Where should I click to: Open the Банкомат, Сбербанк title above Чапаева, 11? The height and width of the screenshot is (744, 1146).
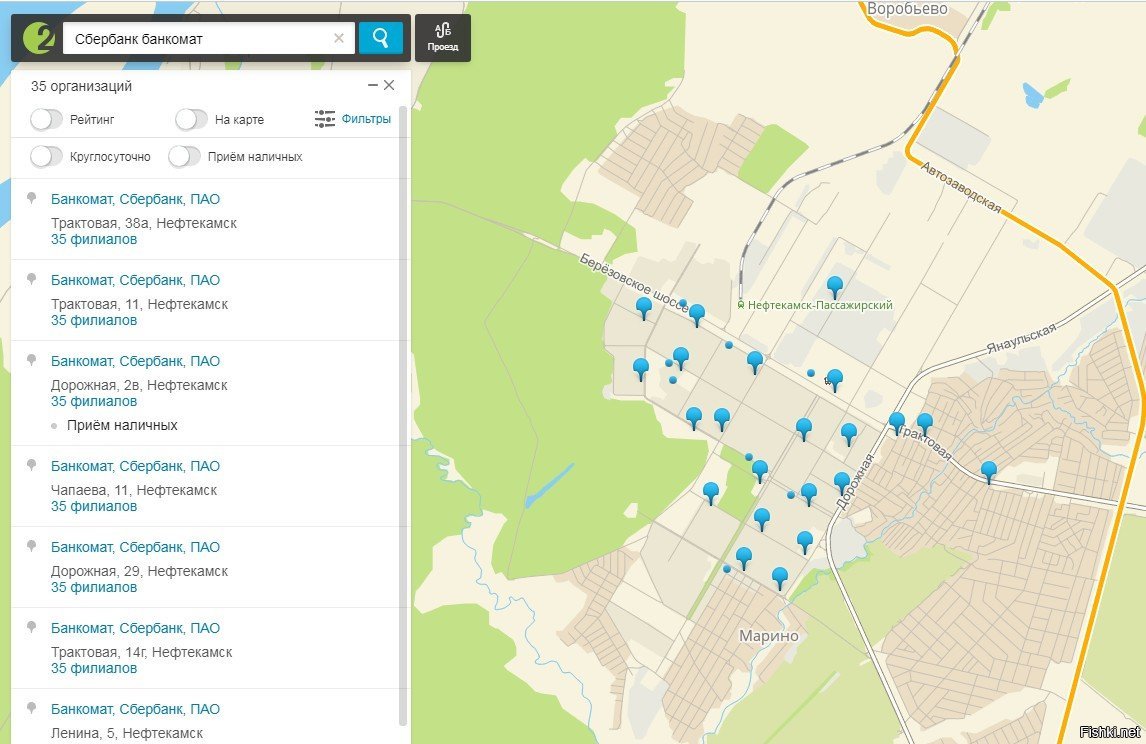coord(135,467)
